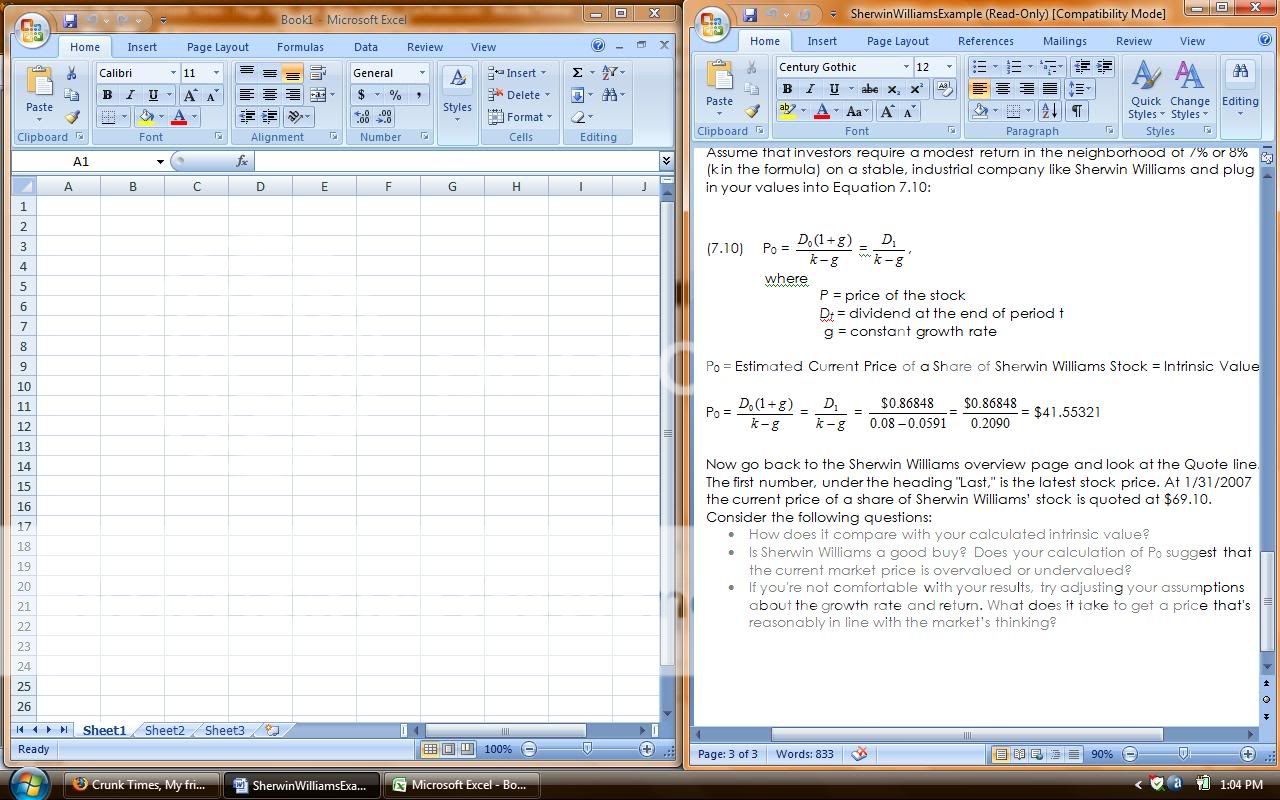
Task: Save the Excel workbook from Quick Access
Action: (x=70, y=20)
